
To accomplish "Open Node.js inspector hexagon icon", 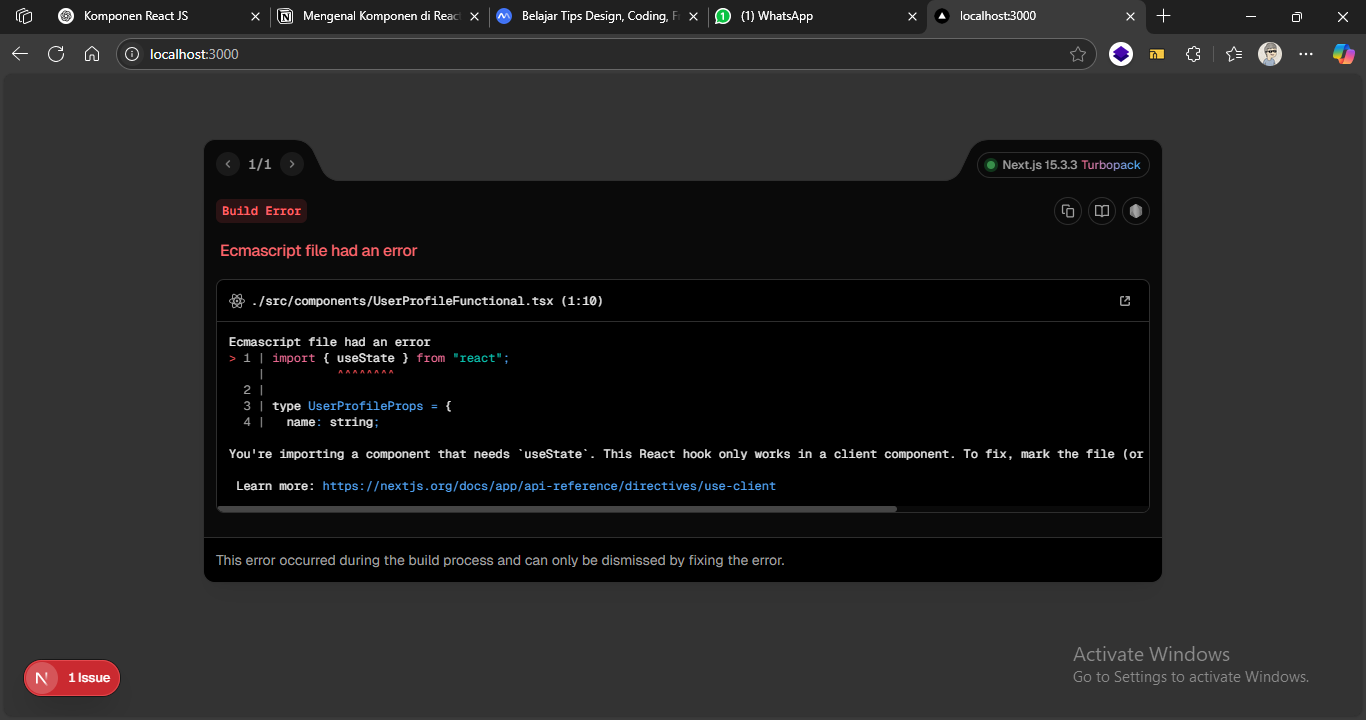I will 1135,211.
